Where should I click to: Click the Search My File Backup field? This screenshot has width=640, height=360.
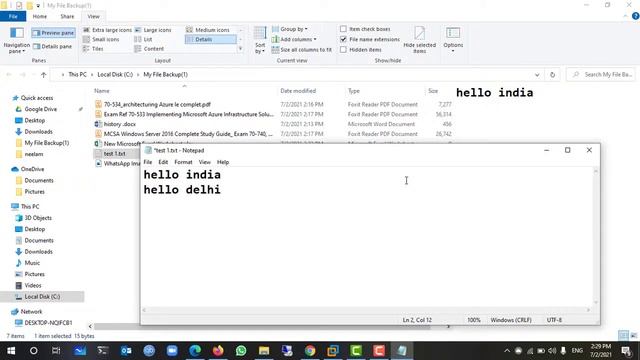[601, 74]
